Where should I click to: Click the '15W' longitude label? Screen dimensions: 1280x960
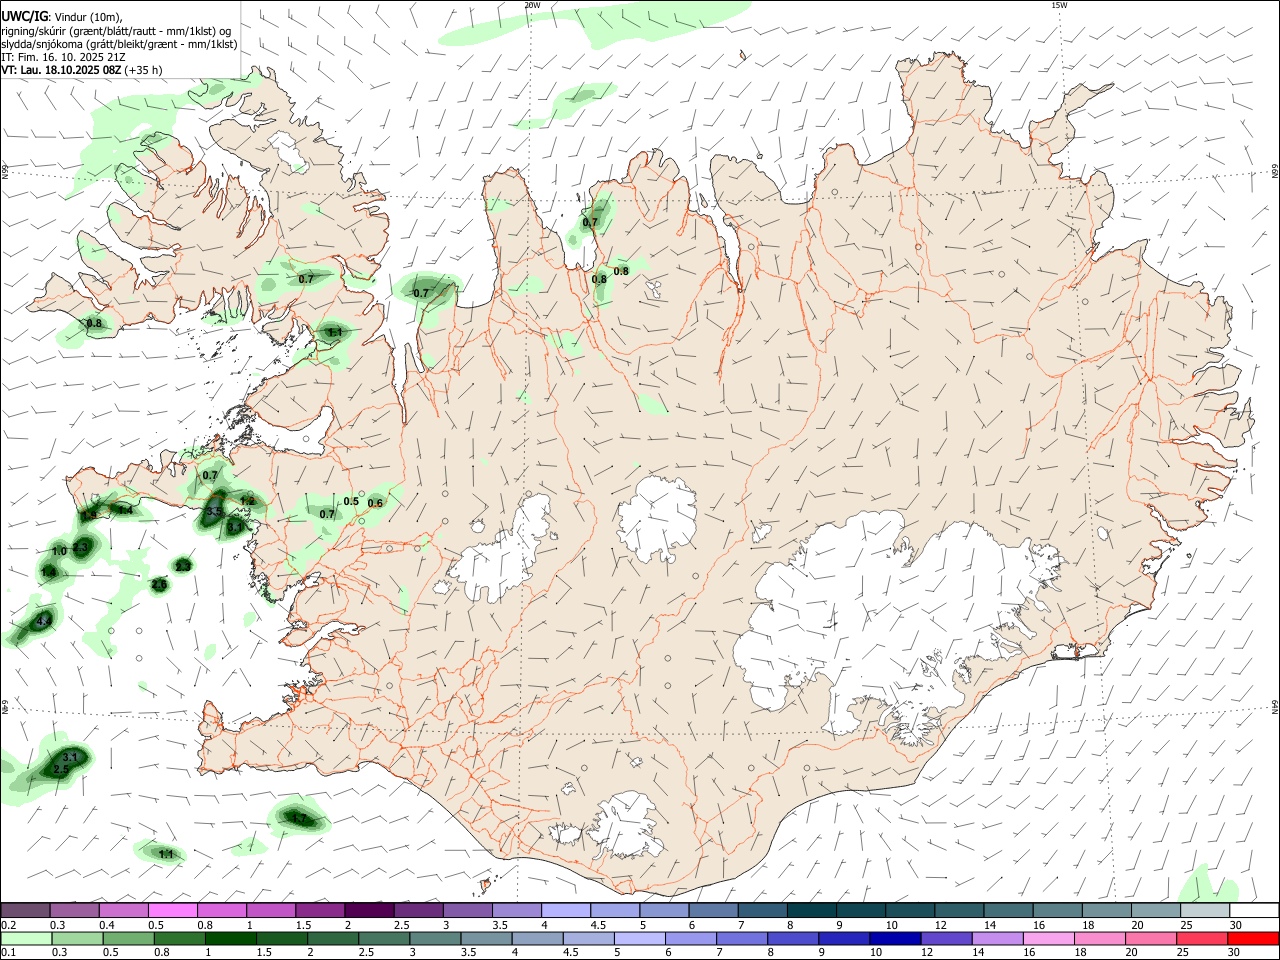pos(1059,5)
